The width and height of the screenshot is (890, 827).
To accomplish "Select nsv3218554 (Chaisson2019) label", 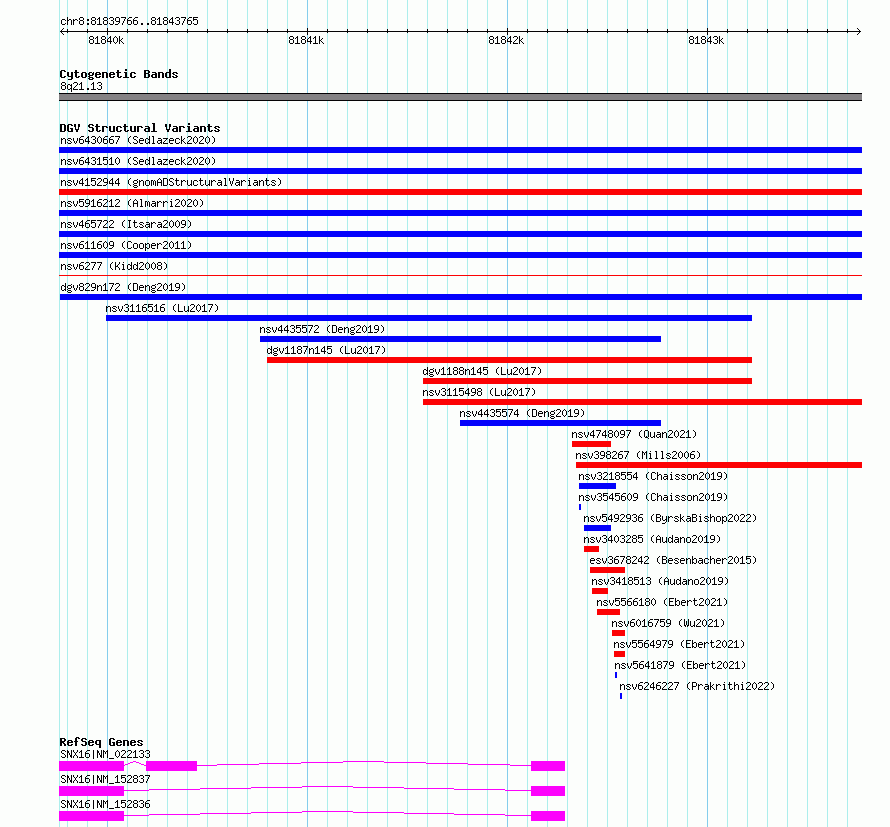I will pos(653,476).
